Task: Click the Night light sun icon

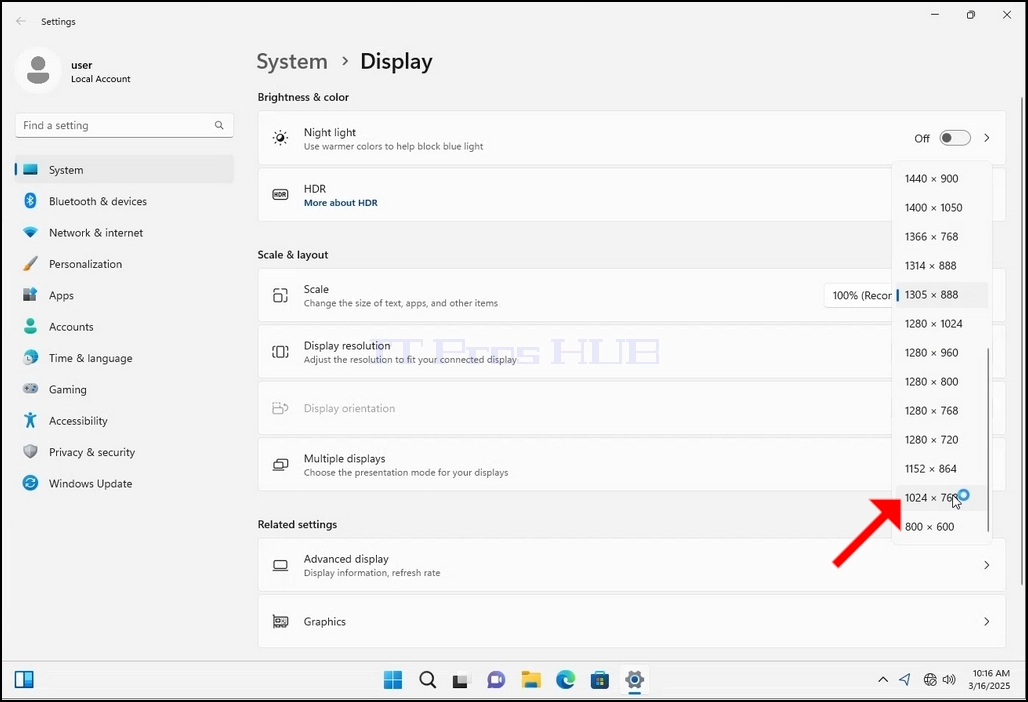Action: pyautogui.click(x=280, y=138)
